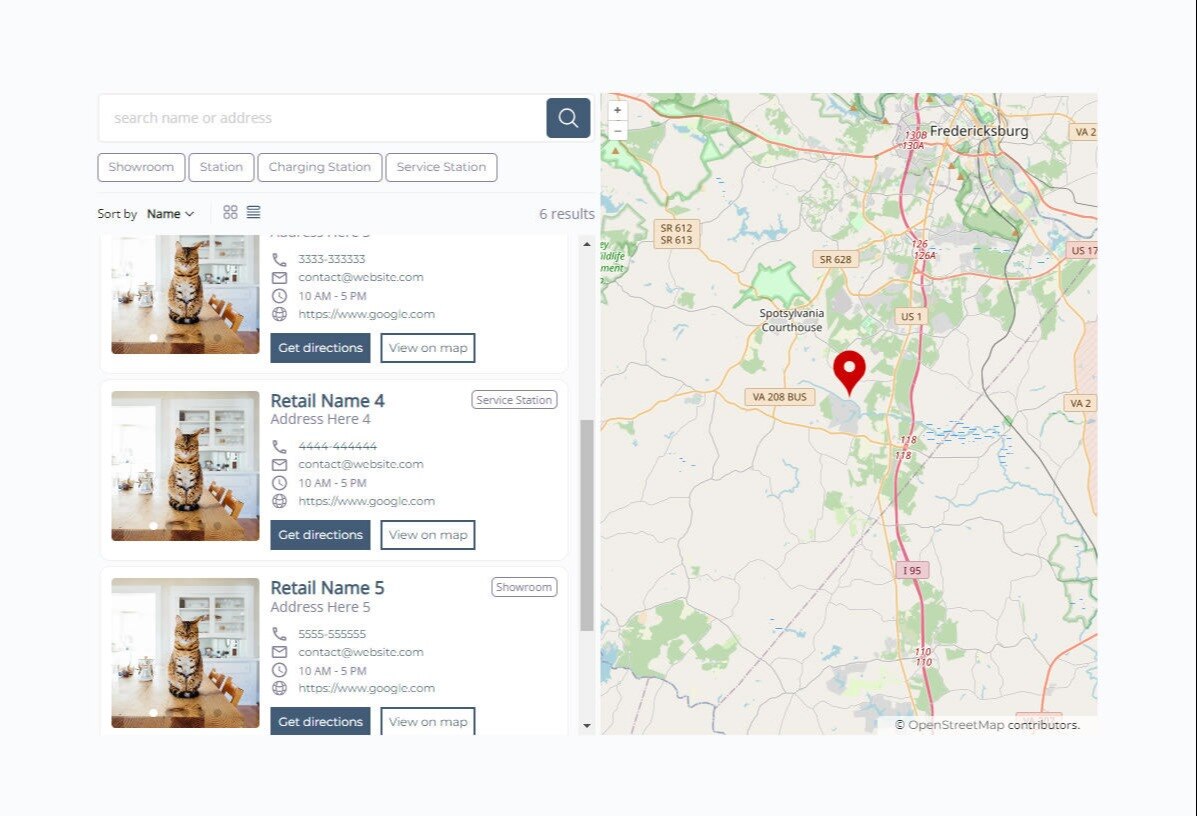Switch to grid view layout
1197x816 pixels.
231,212
